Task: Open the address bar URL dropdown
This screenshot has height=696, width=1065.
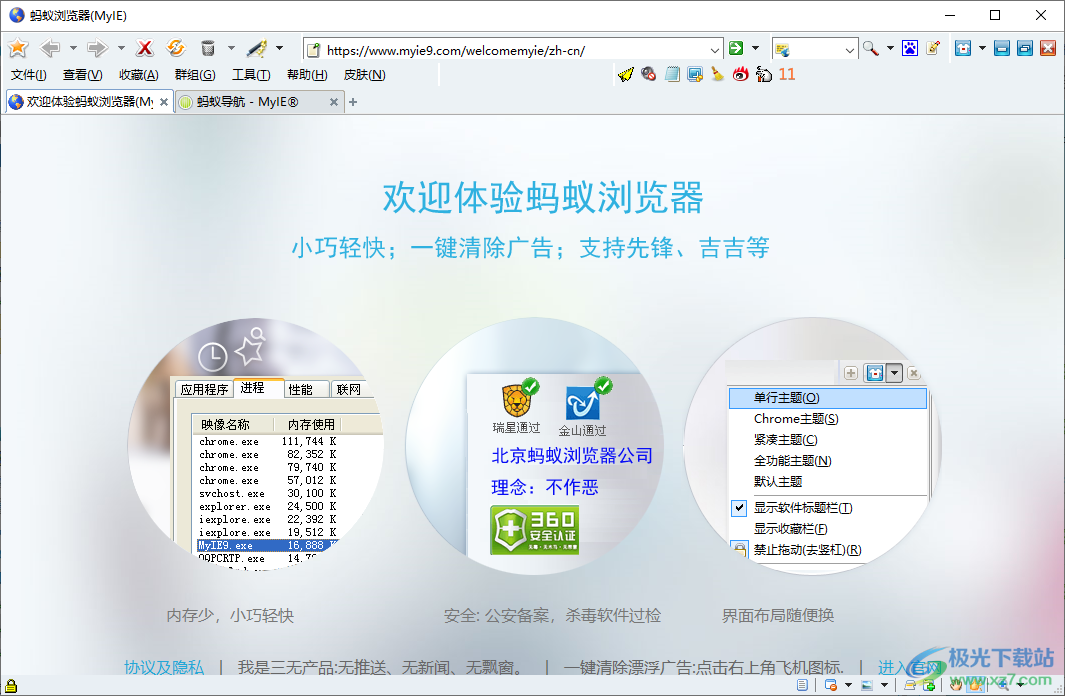Action: (716, 47)
